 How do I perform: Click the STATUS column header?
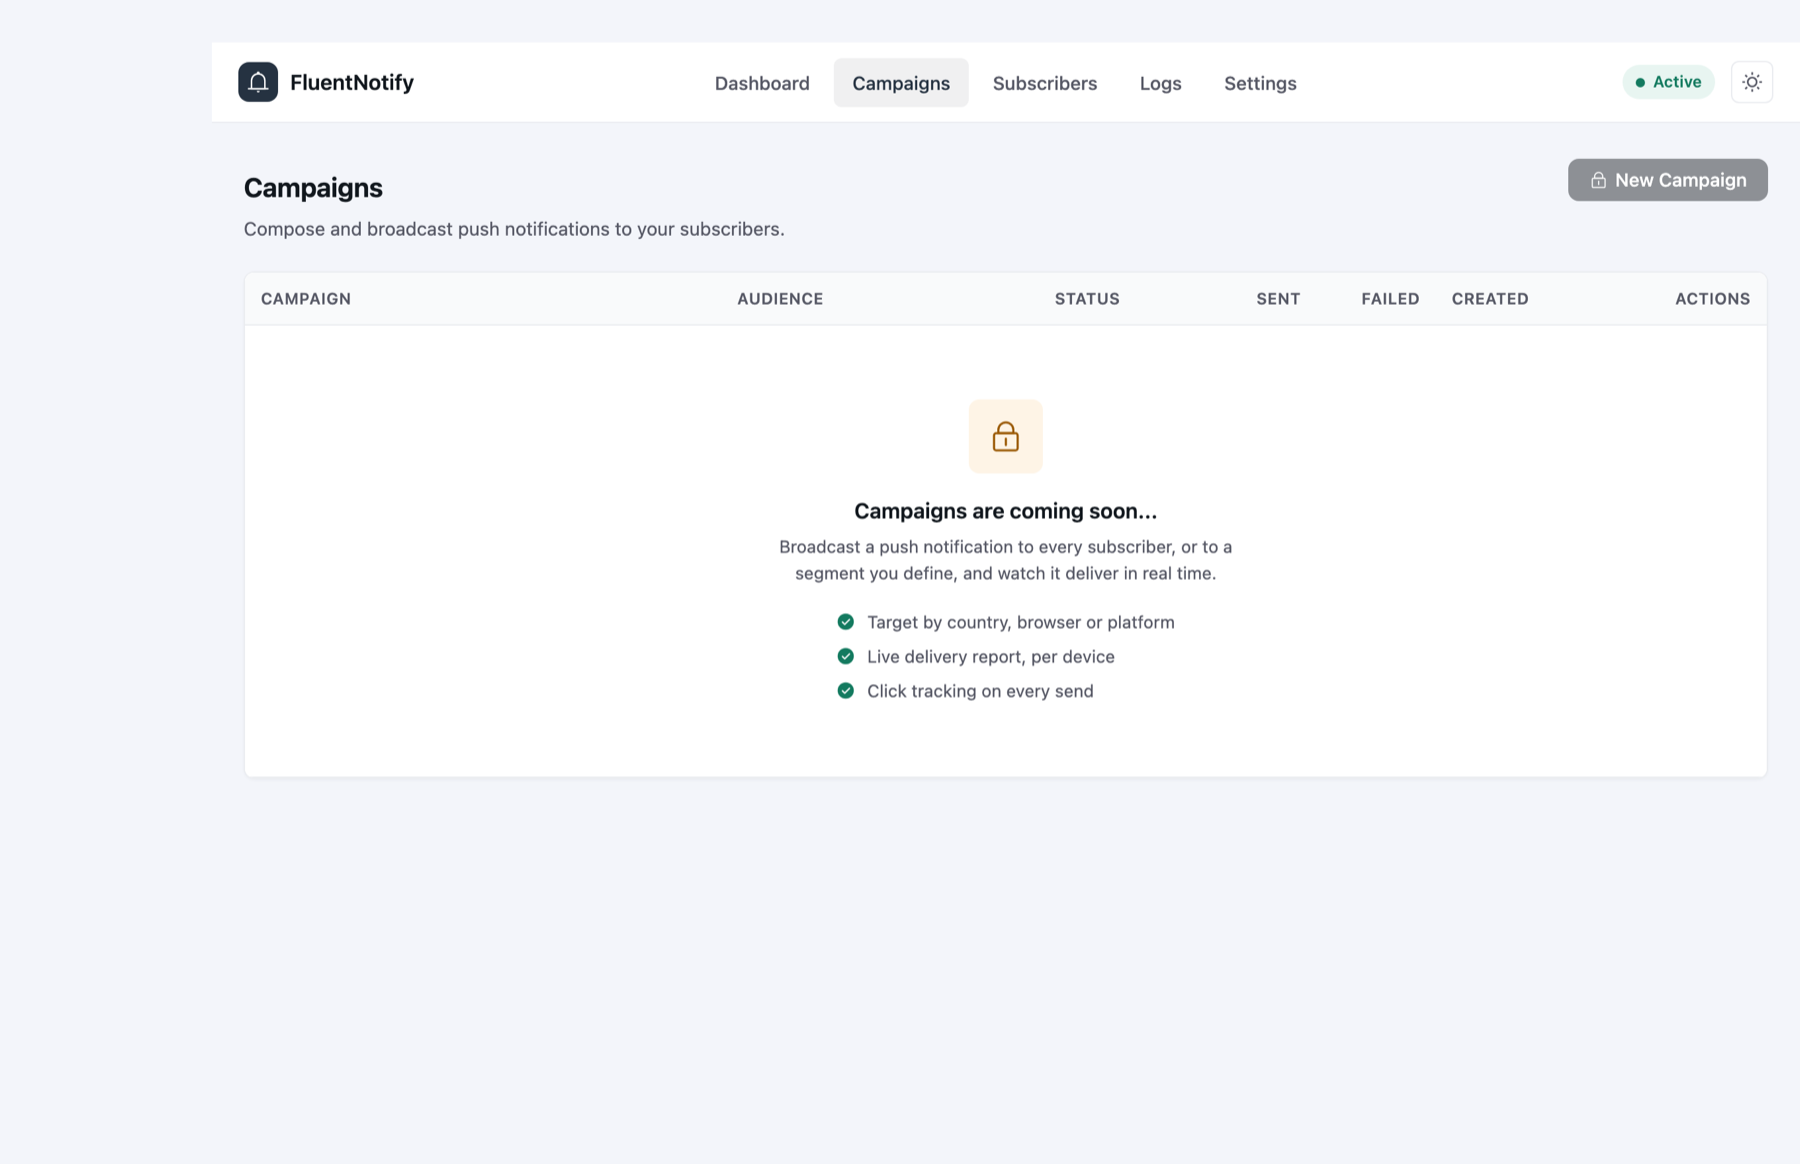click(x=1087, y=299)
